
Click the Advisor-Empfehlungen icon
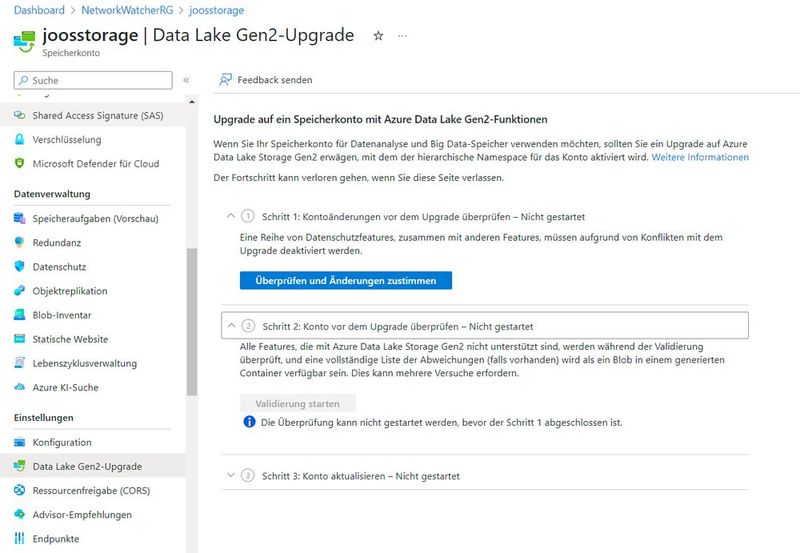19,514
